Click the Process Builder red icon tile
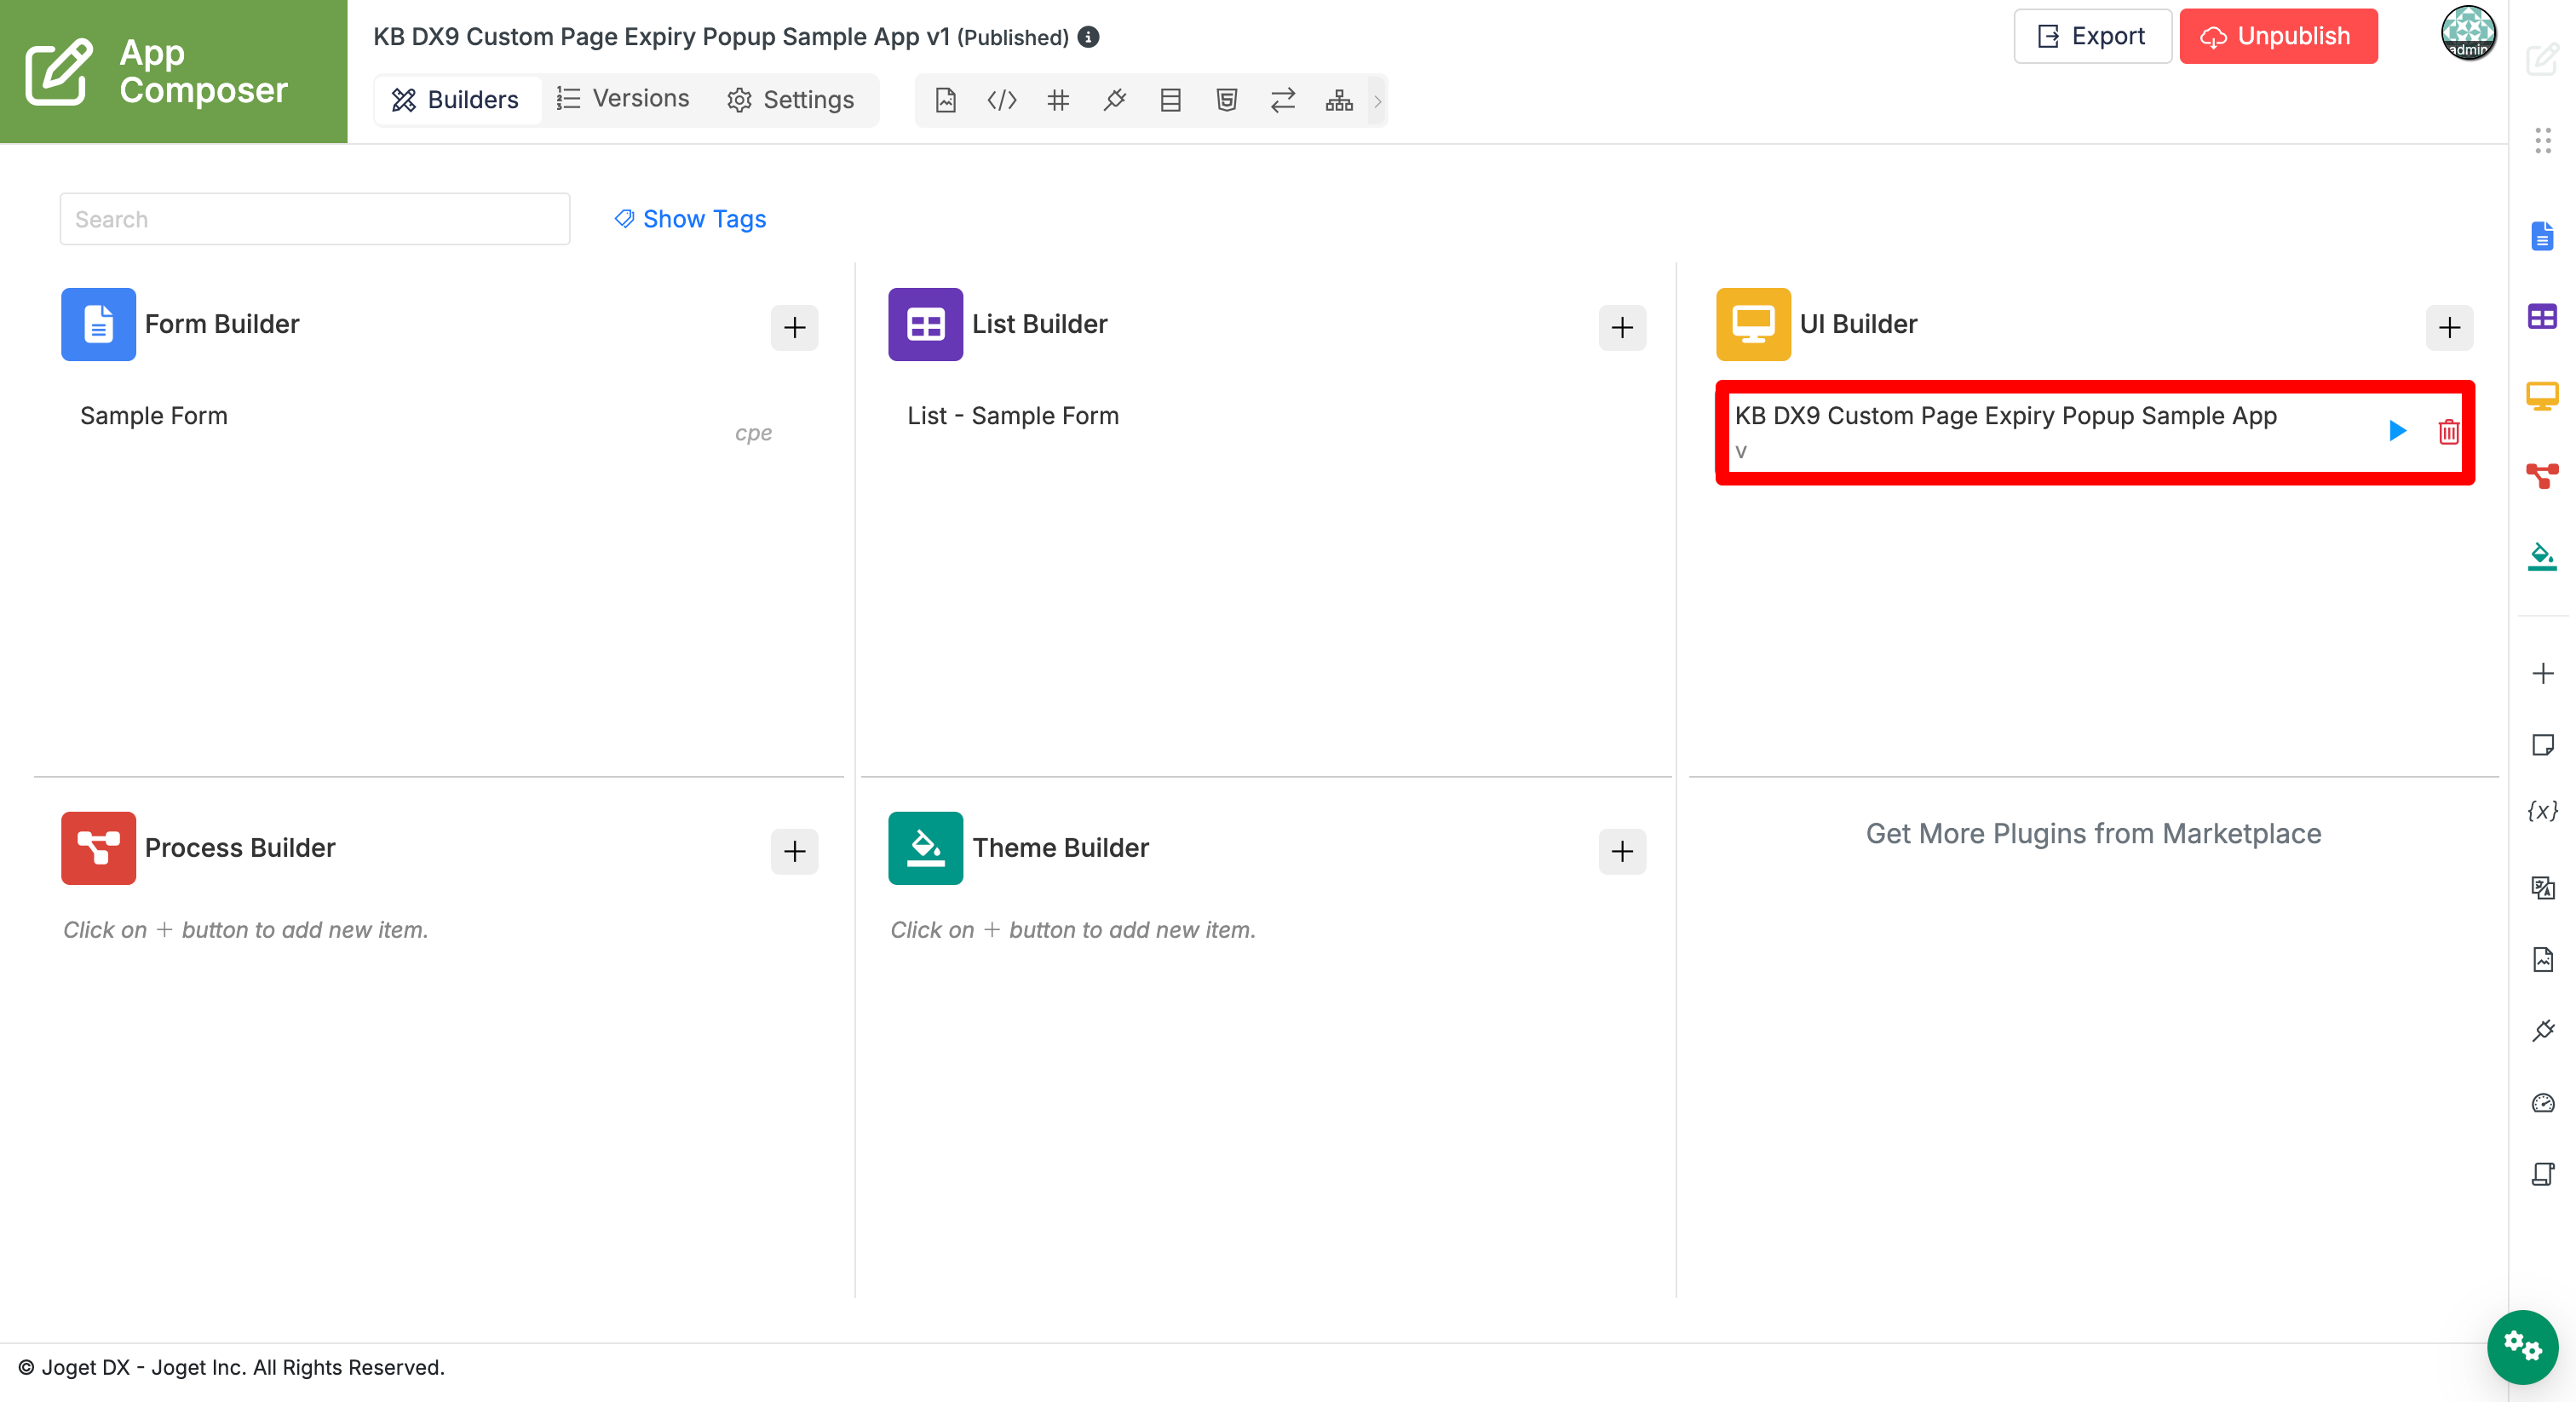The image size is (2576, 1402). (x=98, y=848)
